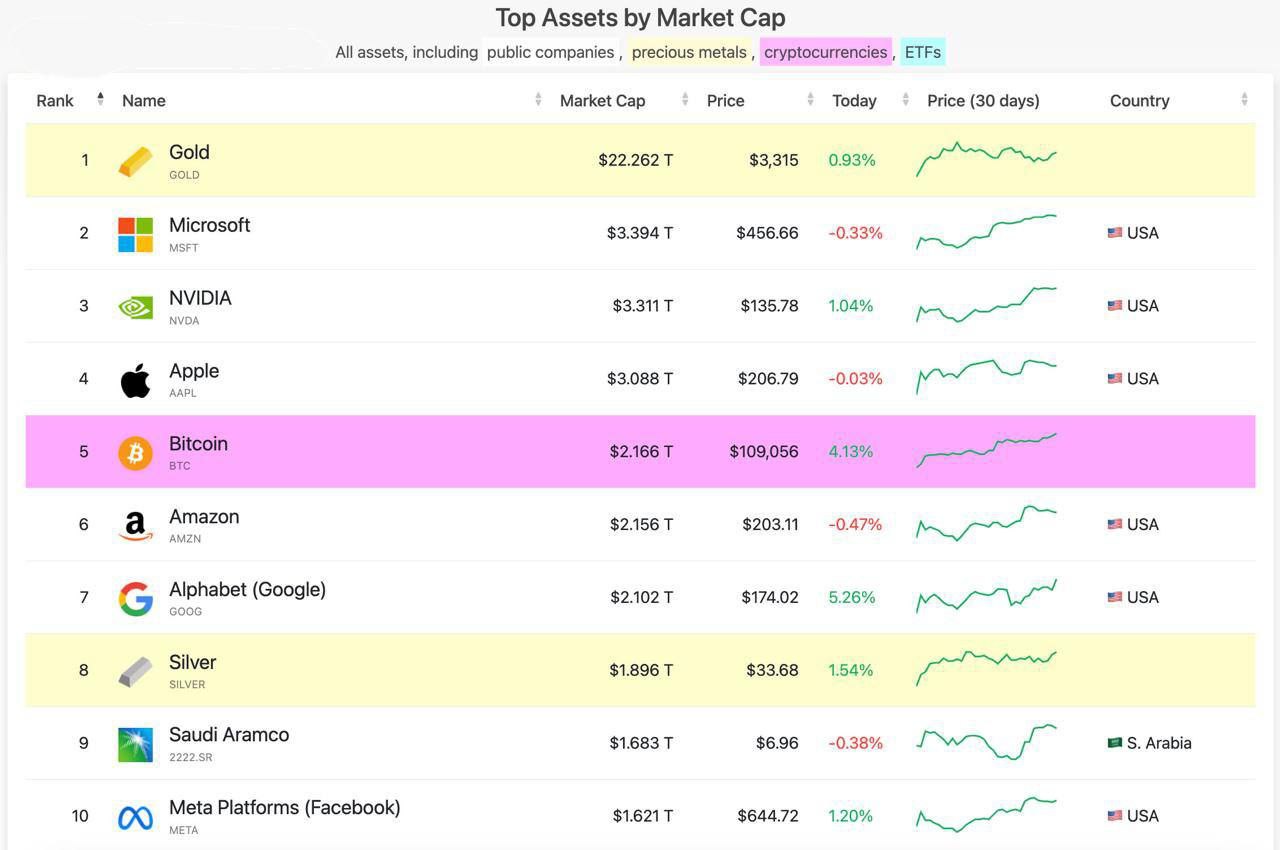Sort the table by Country column
The height and width of the screenshot is (850, 1280).
[1139, 100]
